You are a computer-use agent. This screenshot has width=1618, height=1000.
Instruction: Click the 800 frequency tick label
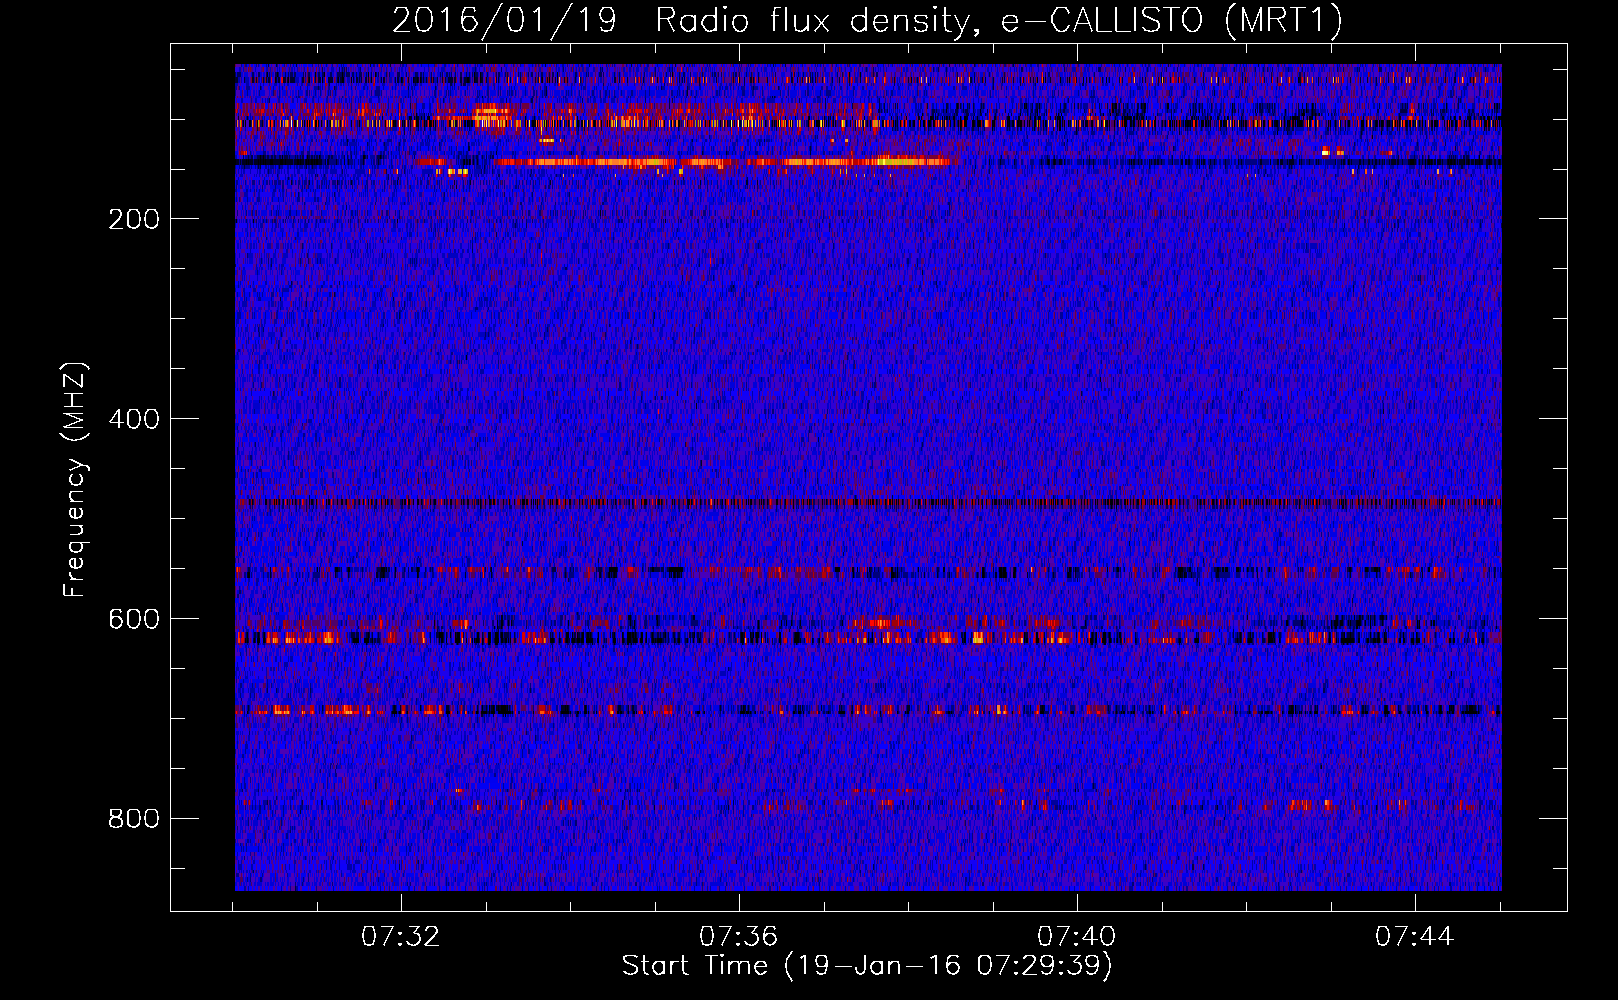(134, 819)
